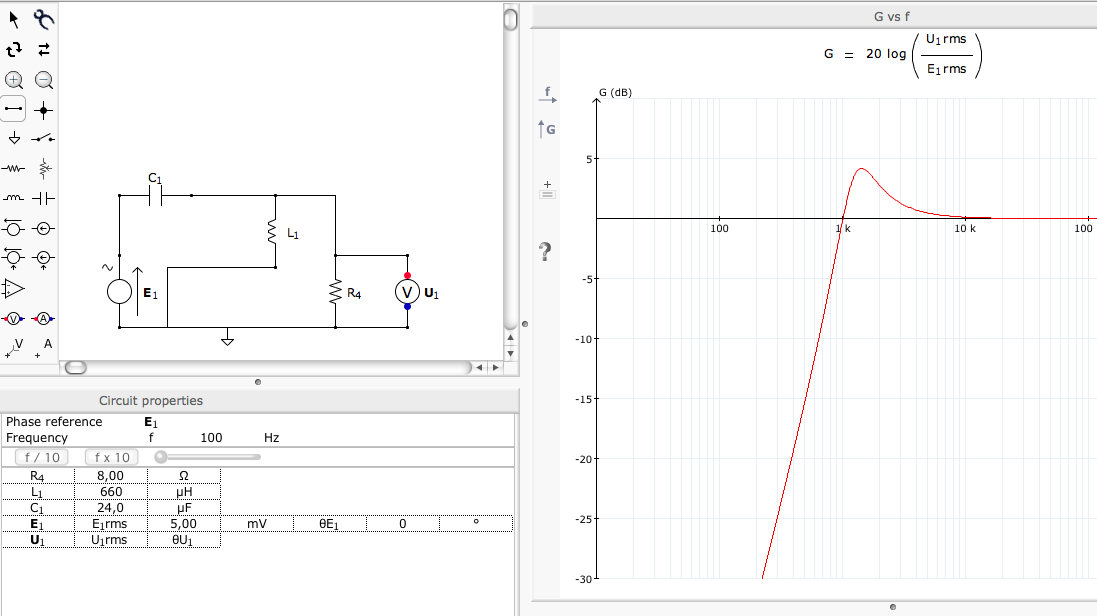Edit the C1 capacitance value 24,0
The width and height of the screenshot is (1097, 616).
coord(111,508)
